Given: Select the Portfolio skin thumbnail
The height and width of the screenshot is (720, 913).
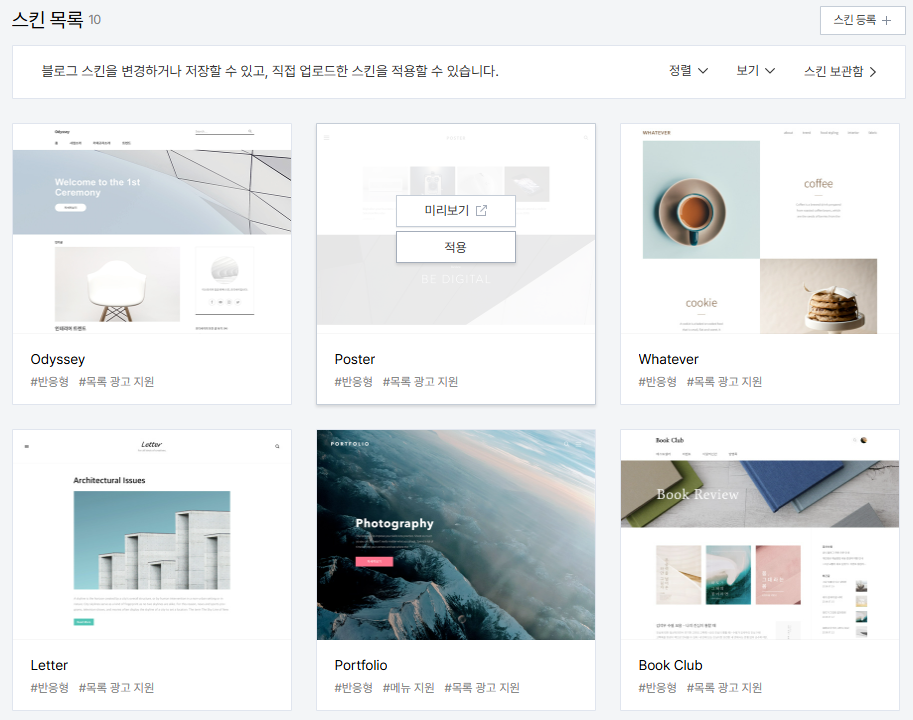Looking at the screenshot, I should 456,534.
